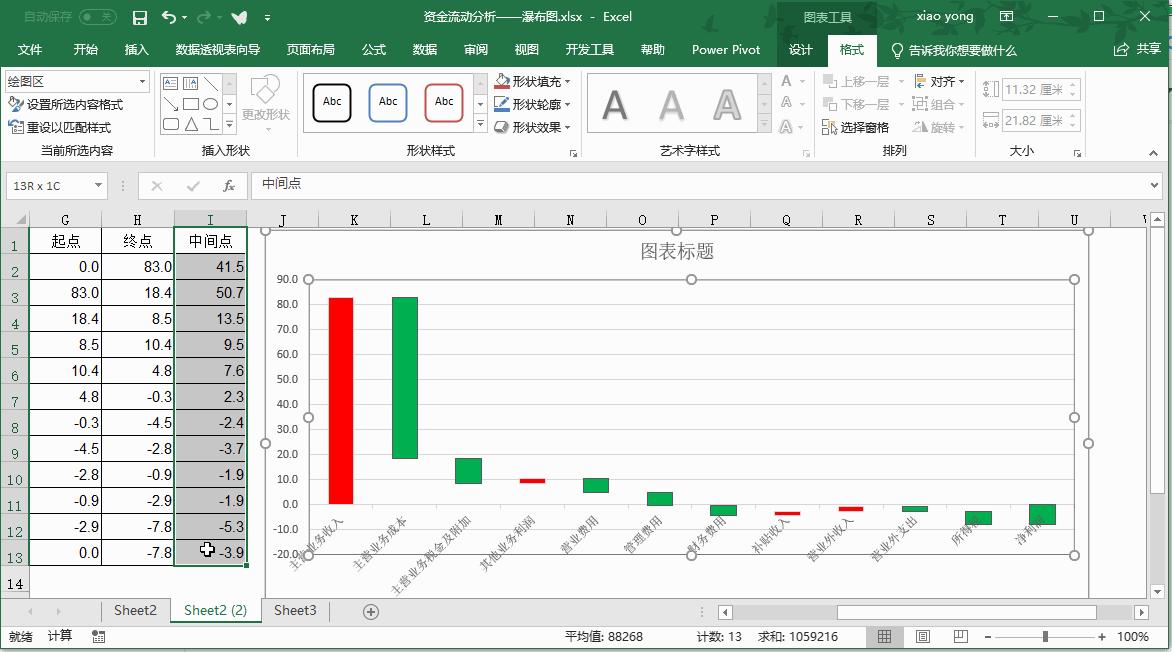Click the Undo icon

pyautogui.click(x=168, y=17)
